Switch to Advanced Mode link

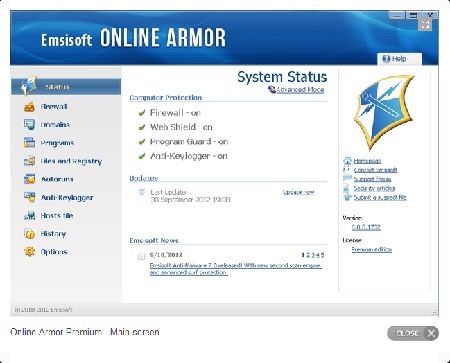pyautogui.click(x=300, y=89)
